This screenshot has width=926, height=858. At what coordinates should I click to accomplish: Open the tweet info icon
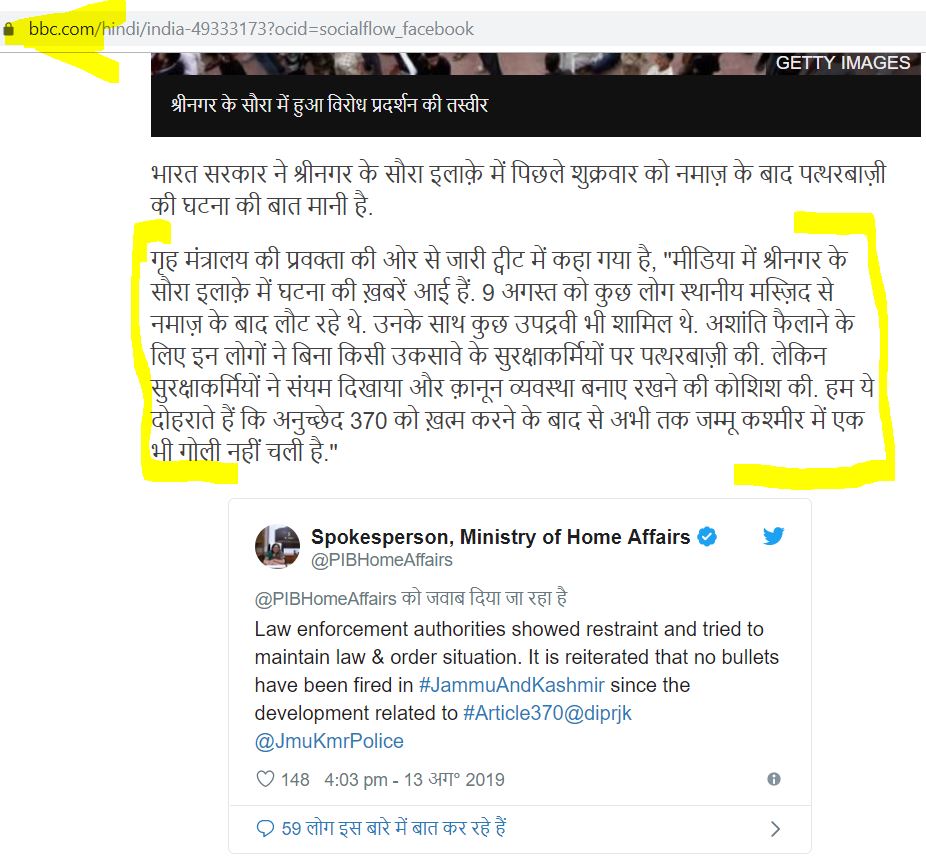(x=774, y=779)
